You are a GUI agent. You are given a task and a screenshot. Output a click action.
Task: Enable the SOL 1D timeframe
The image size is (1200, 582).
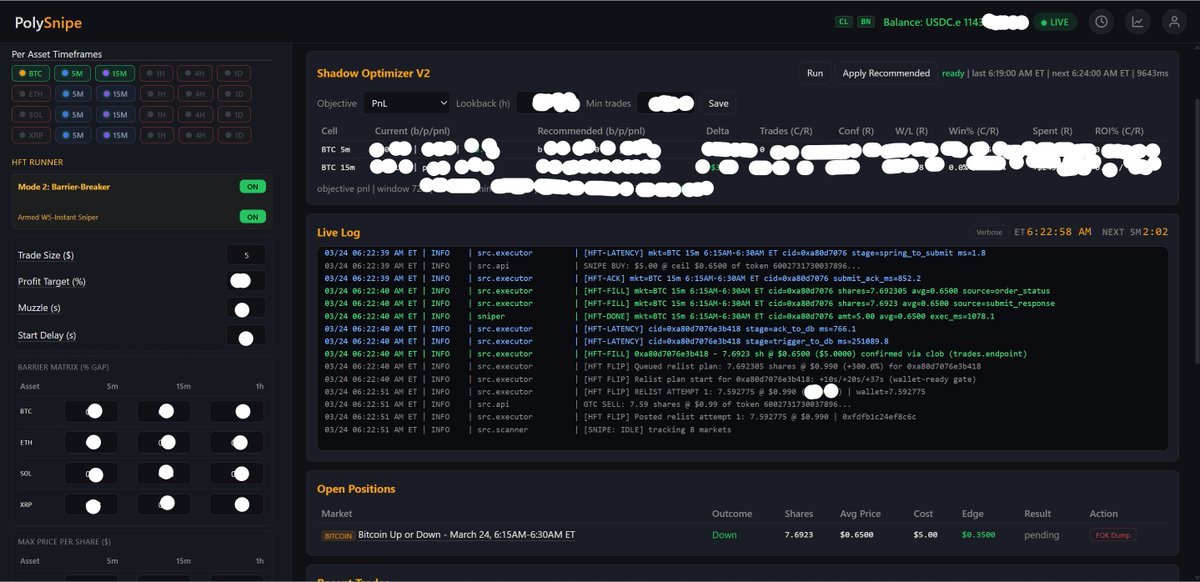[x=232, y=114]
